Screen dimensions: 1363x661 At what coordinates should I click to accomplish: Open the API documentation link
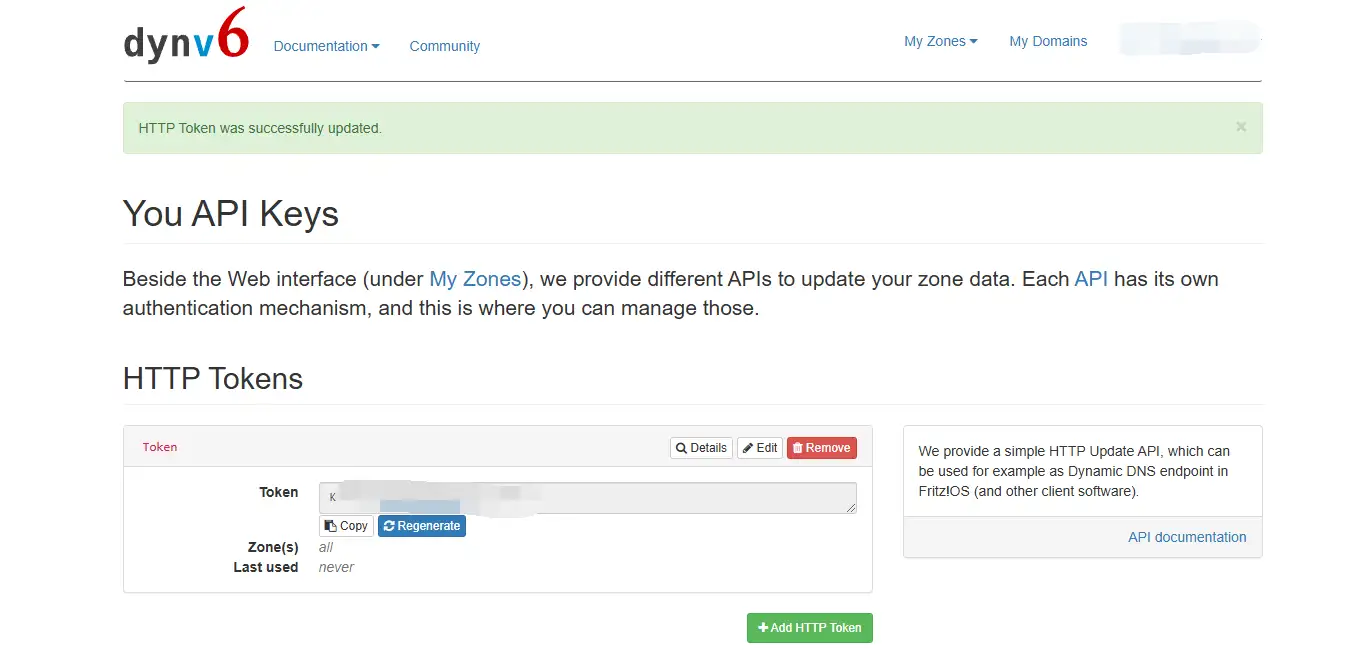[x=1187, y=537]
